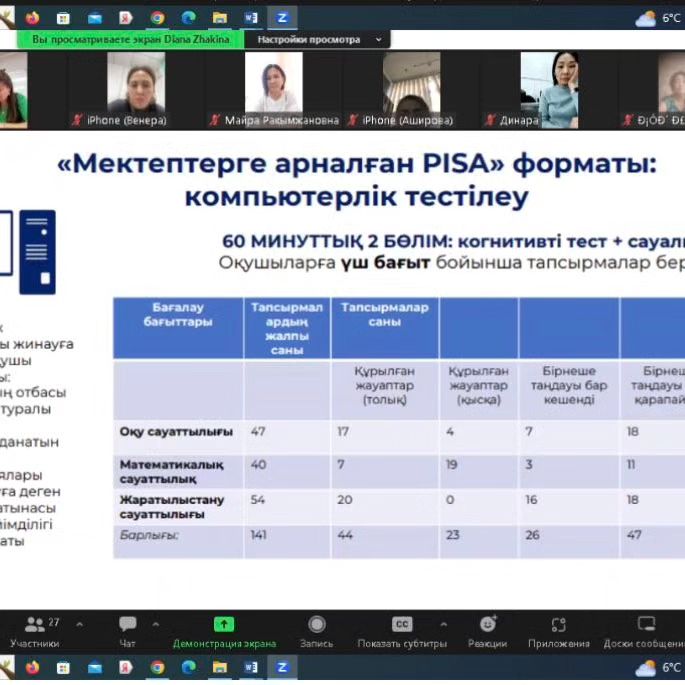Expand the arrow next to Чат
The width and height of the screenshot is (685, 685).
pos(155,623)
